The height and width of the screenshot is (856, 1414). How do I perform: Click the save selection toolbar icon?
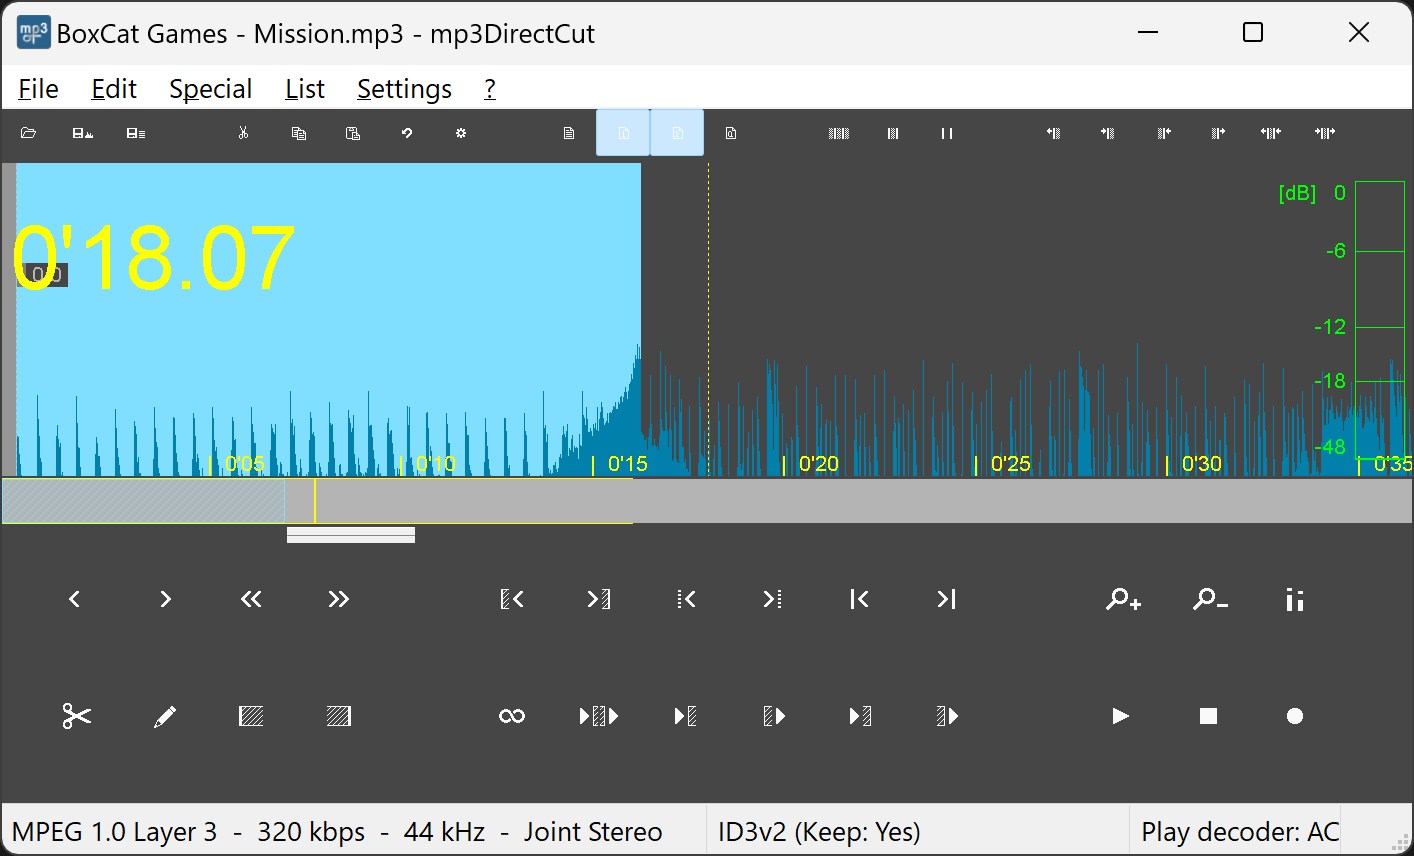[x=136, y=133]
